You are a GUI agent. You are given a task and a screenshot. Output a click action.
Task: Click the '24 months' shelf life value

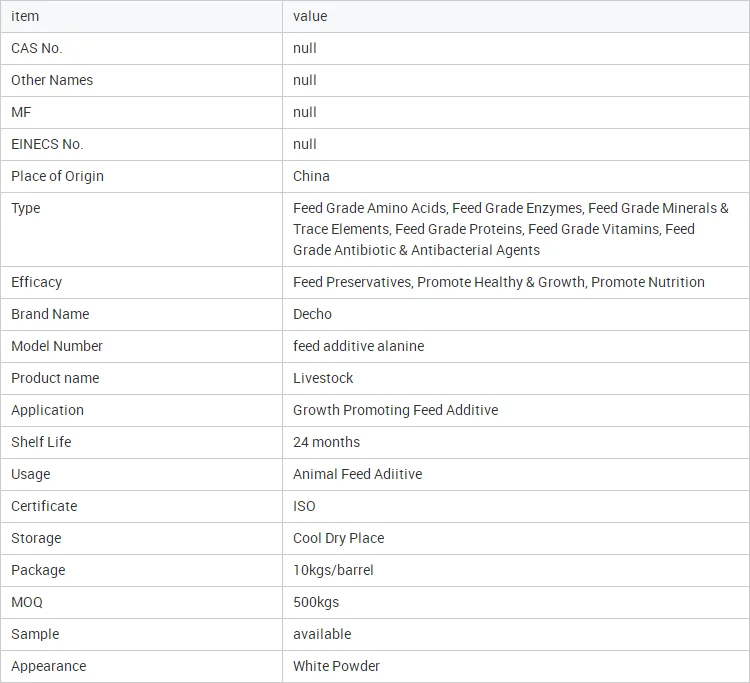point(326,442)
